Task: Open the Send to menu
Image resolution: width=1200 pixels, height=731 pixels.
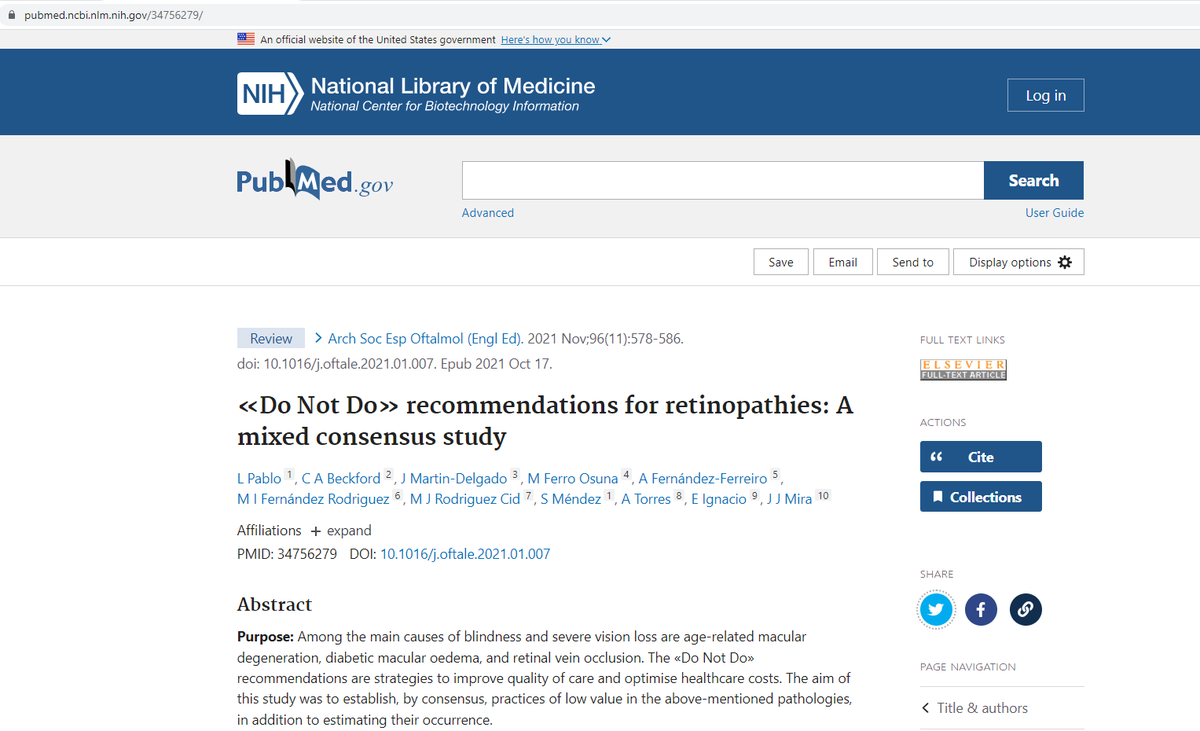Action: click(x=913, y=262)
